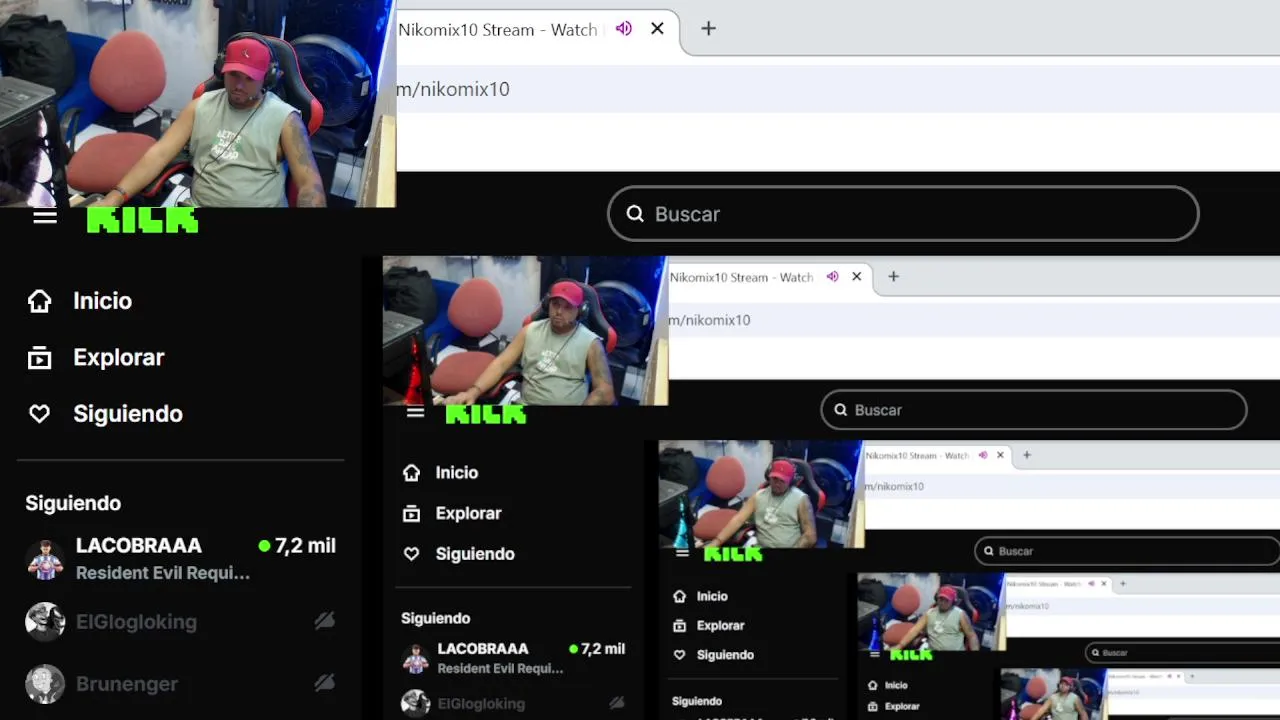
Task: Click home icon beside third nested Inicio
Action: [680, 596]
